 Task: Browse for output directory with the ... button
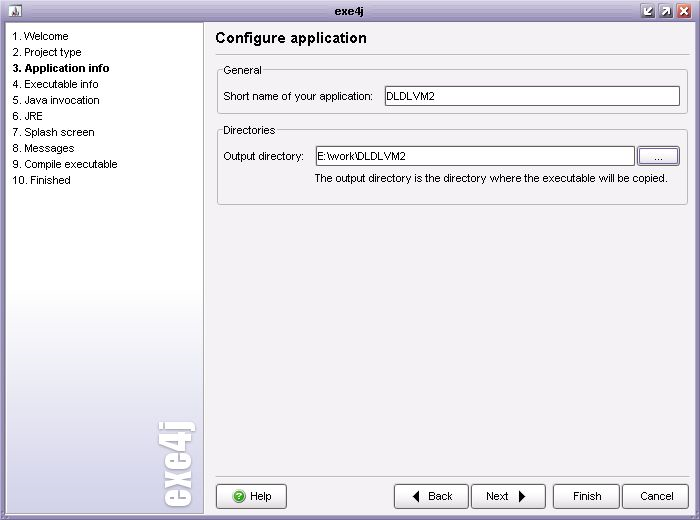pos(658,156)
